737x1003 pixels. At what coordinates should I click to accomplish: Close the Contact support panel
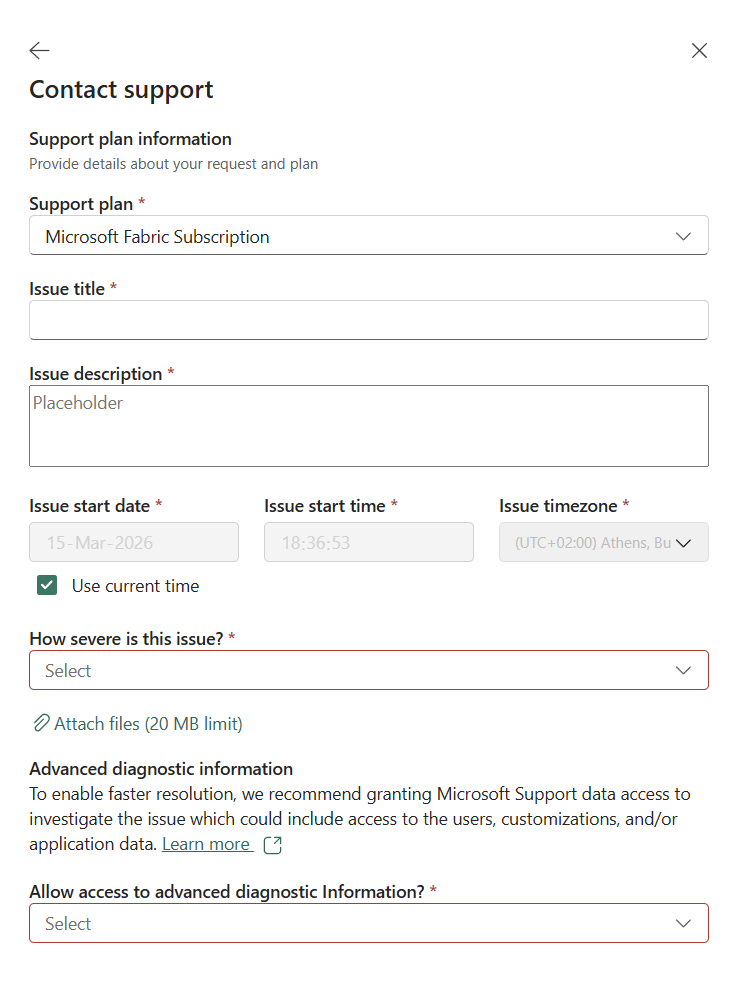point(699,50)
